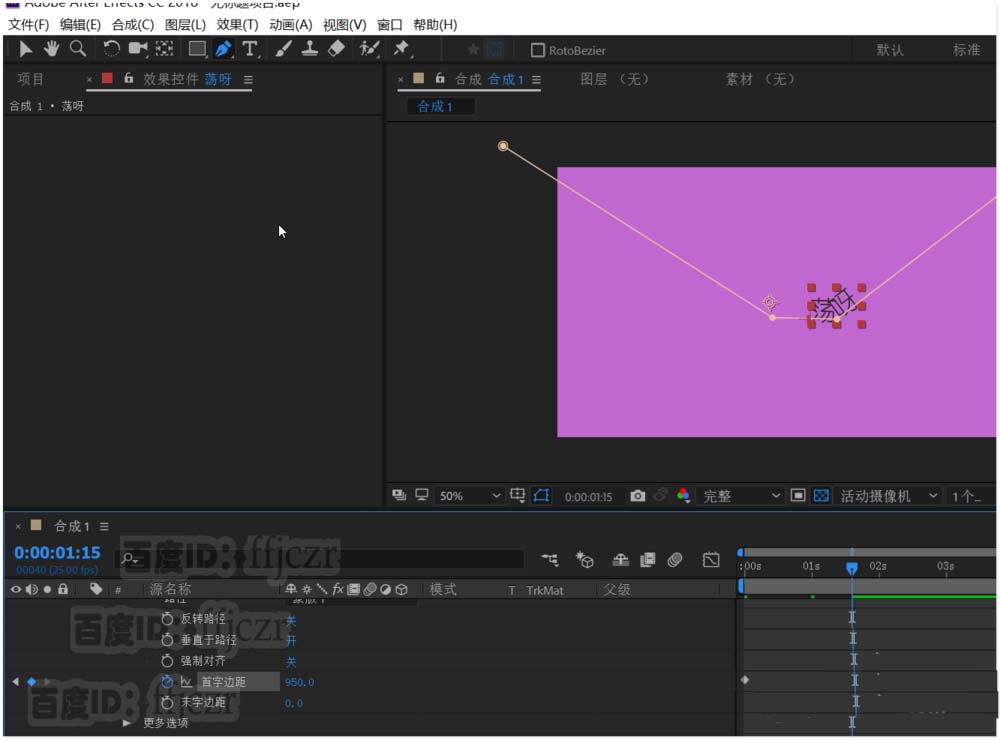Viewport: 1000px width, 740px height.
Task: Open the timeline 合成1 panel menu
Action: tap(104, 526)
